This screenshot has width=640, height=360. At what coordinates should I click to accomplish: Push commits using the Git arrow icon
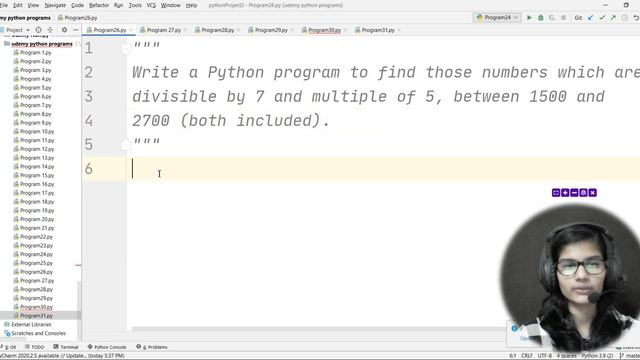click(613, 18)
